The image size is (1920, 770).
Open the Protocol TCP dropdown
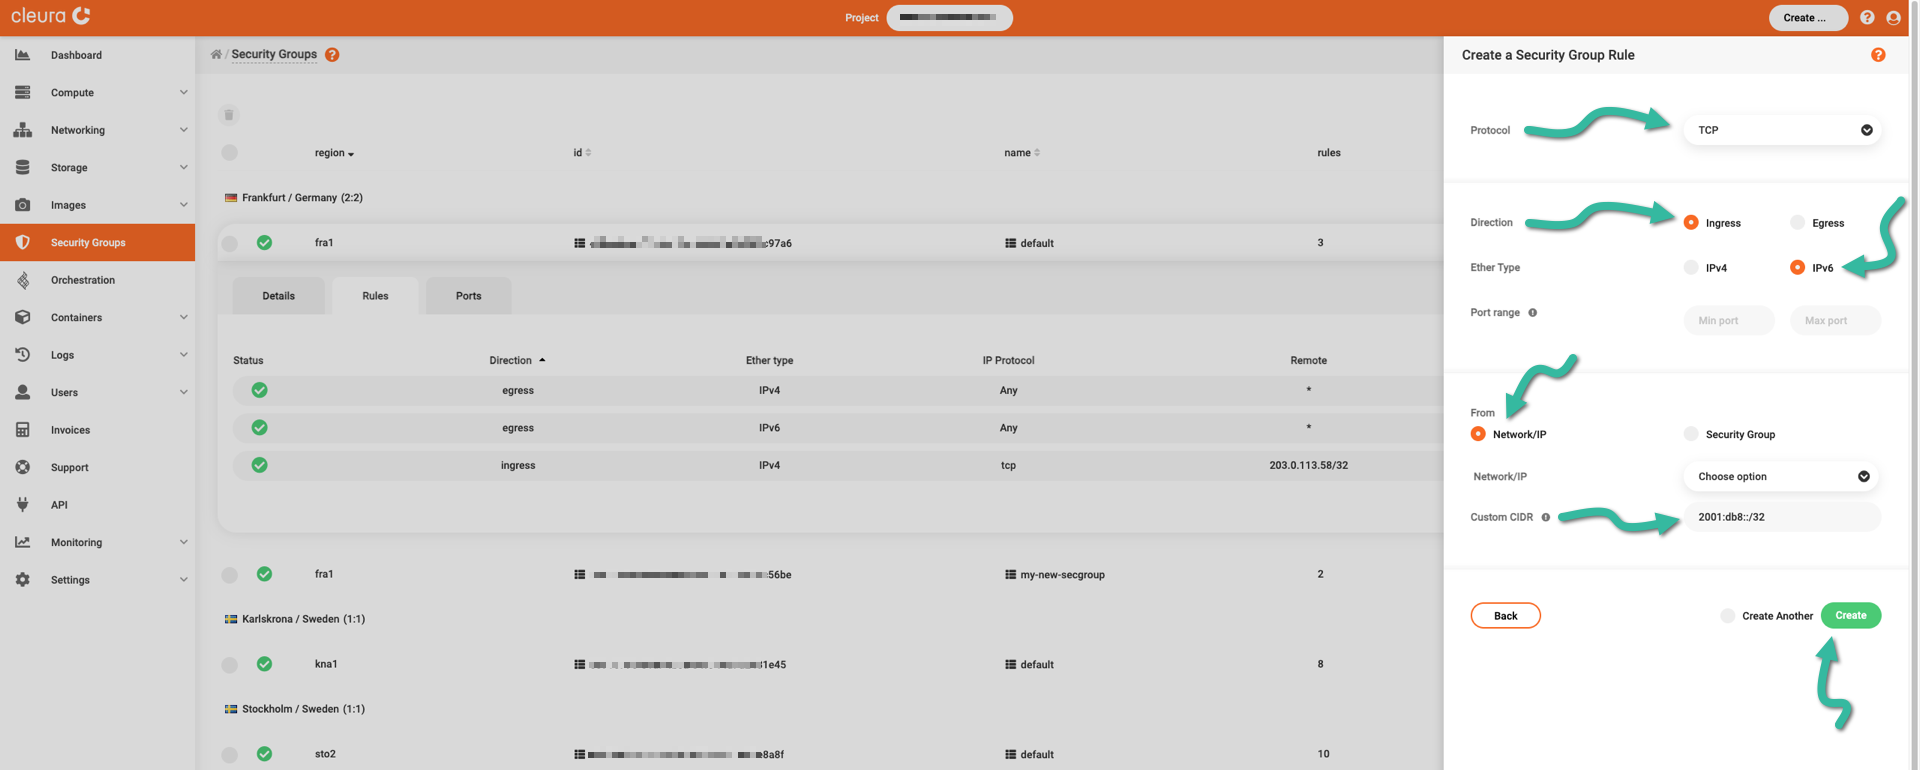click(1782, 130)
